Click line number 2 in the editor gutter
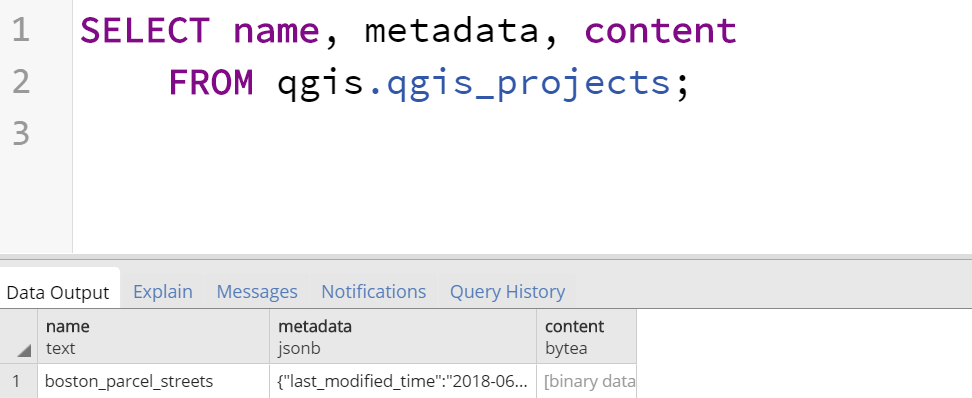Image resolution: width=972 pixels, height=398 pixels. click(x=21, y=82)
